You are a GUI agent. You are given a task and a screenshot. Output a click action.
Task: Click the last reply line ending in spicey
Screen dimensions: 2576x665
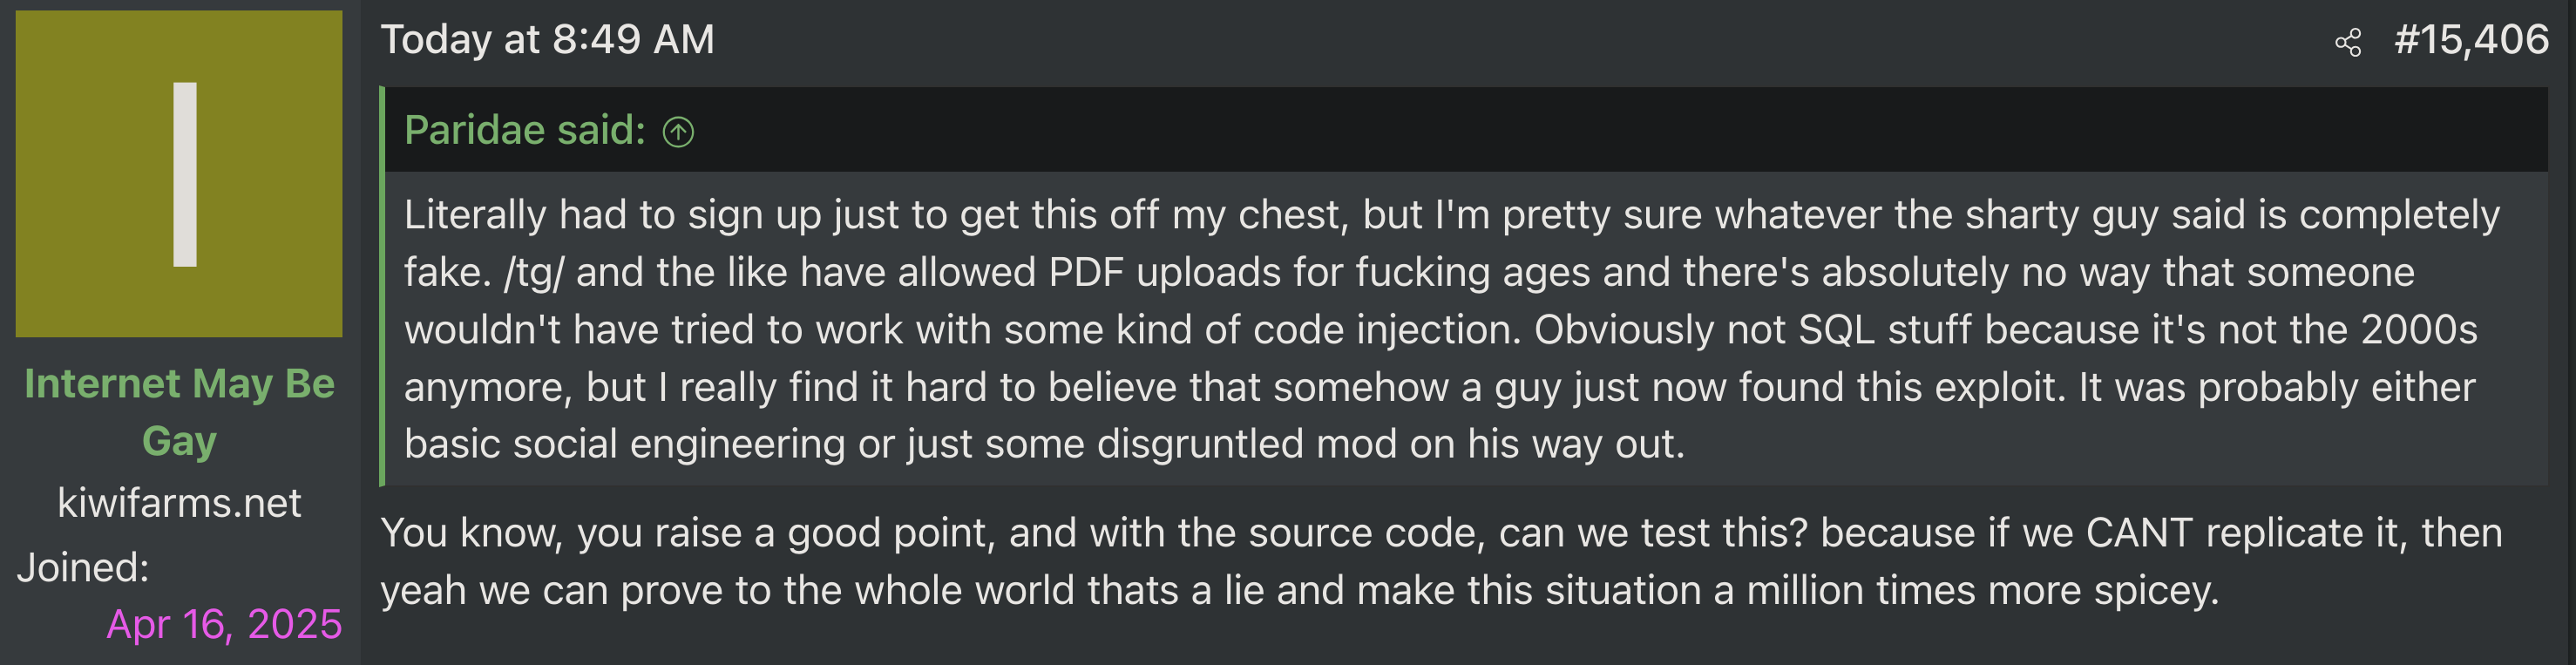1300,590
